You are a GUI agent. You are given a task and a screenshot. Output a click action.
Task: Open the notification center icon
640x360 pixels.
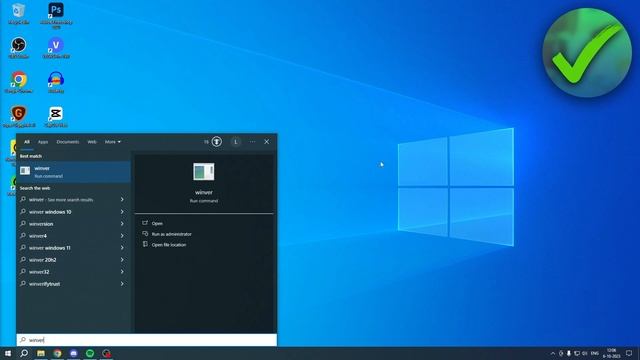(629, 353)
